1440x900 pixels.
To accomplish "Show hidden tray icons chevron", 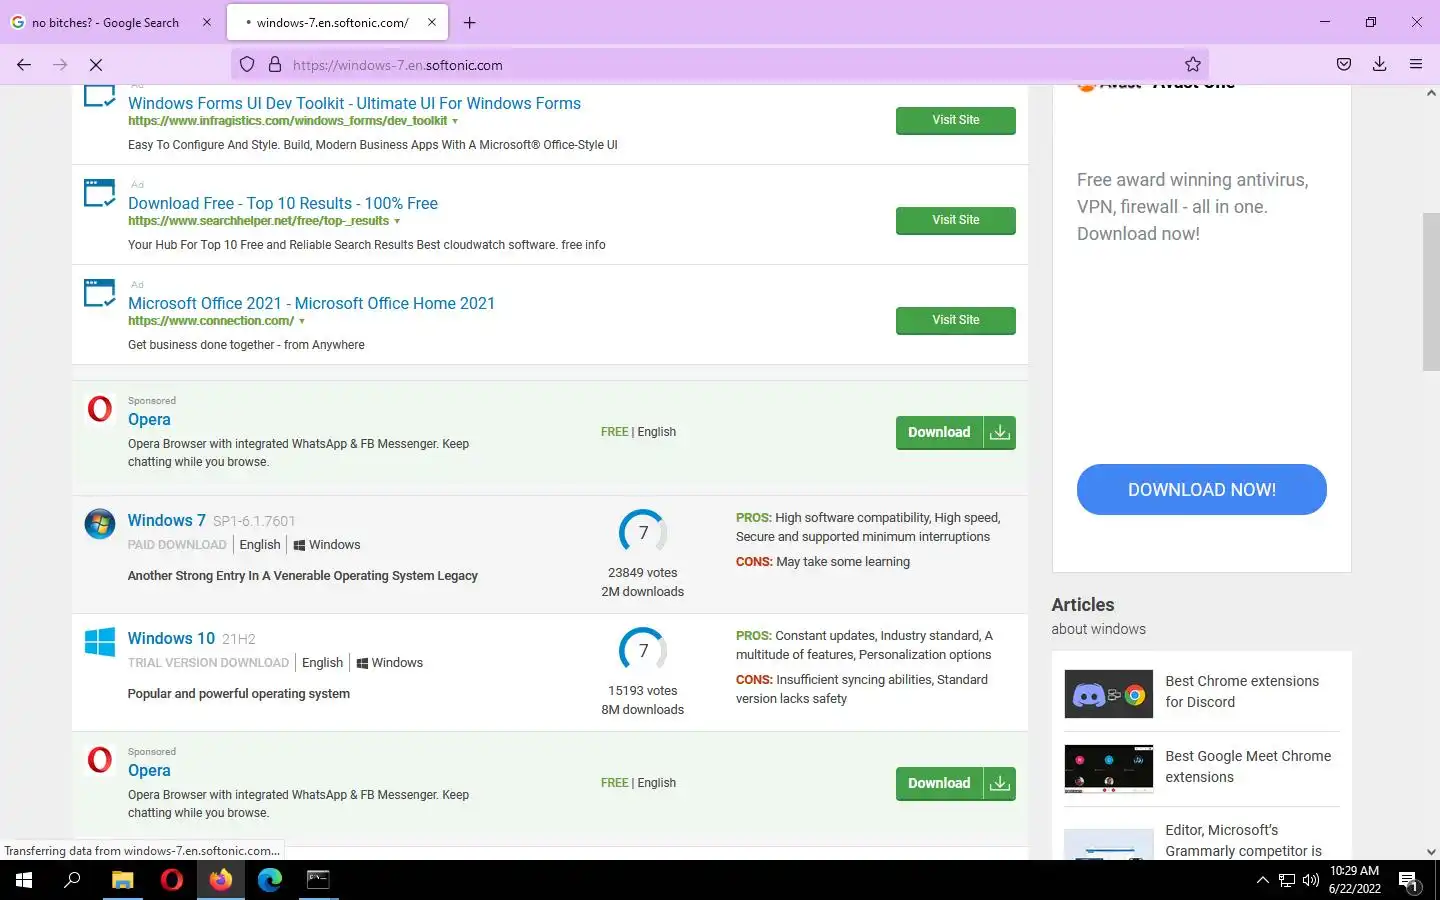I will (1262, 880).
